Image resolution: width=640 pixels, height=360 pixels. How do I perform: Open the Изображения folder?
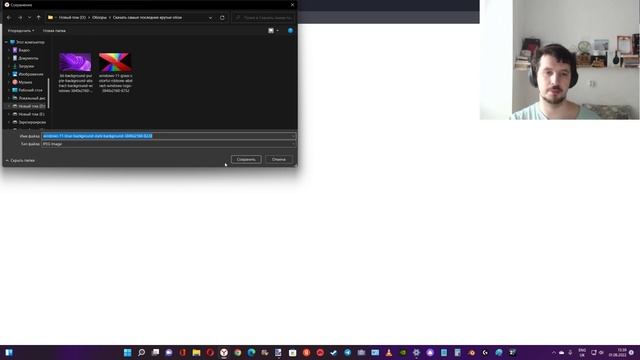click(x=31, y=74)
